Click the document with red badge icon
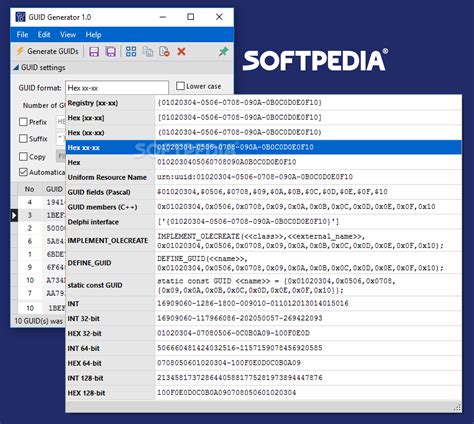 [x=164, y=51]
